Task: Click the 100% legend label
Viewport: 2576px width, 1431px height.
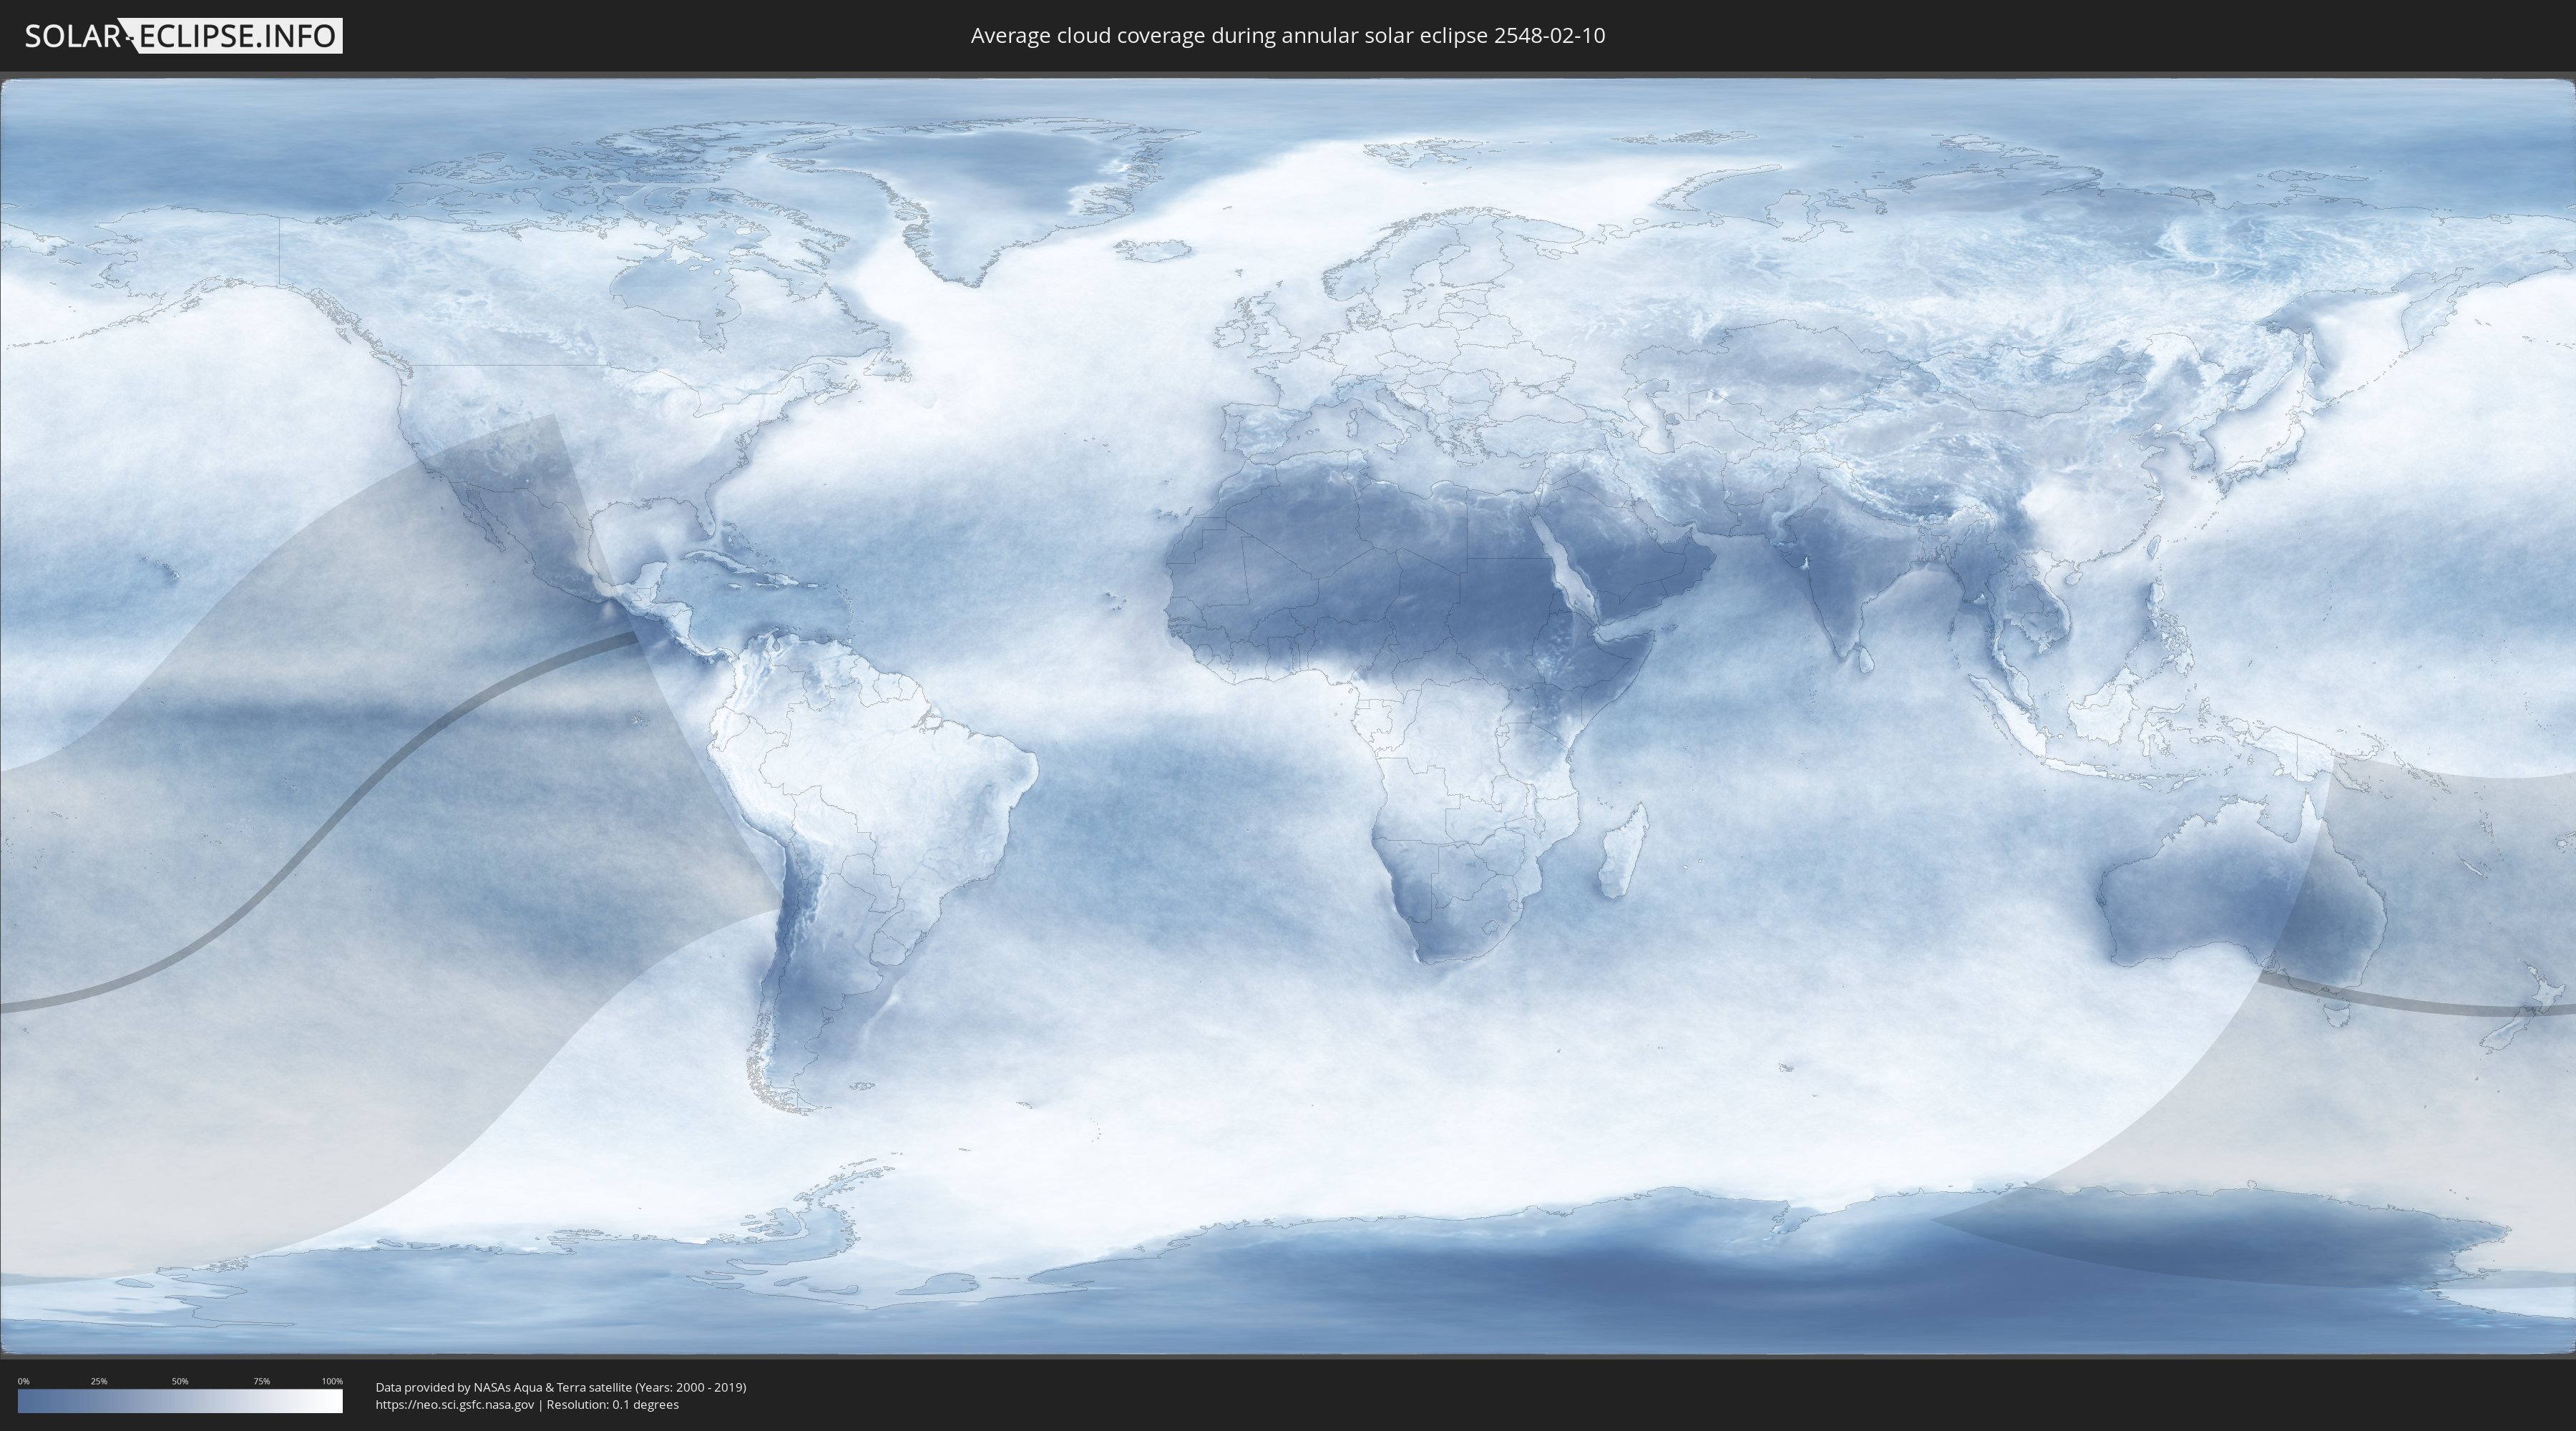Action: (332, 1381)
